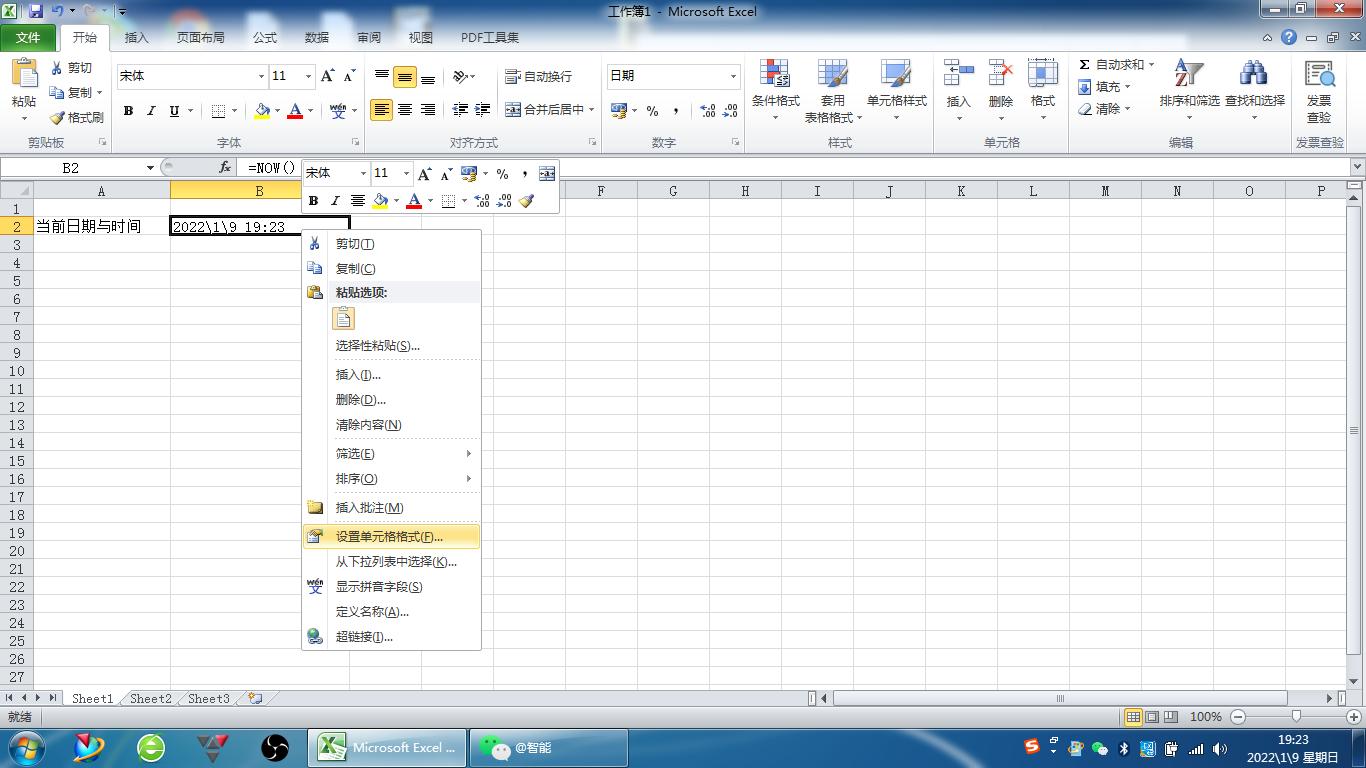
Task: Click 插入批注 to insert a comment
Action: pyautogui.click(x=370, y=507)
